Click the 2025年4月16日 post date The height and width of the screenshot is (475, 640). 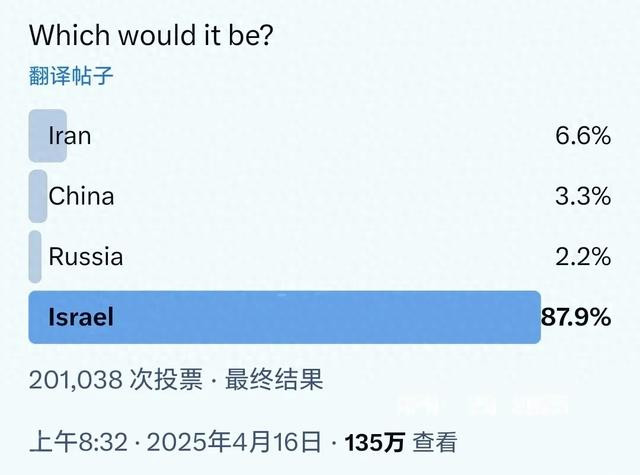pos(234,442)
